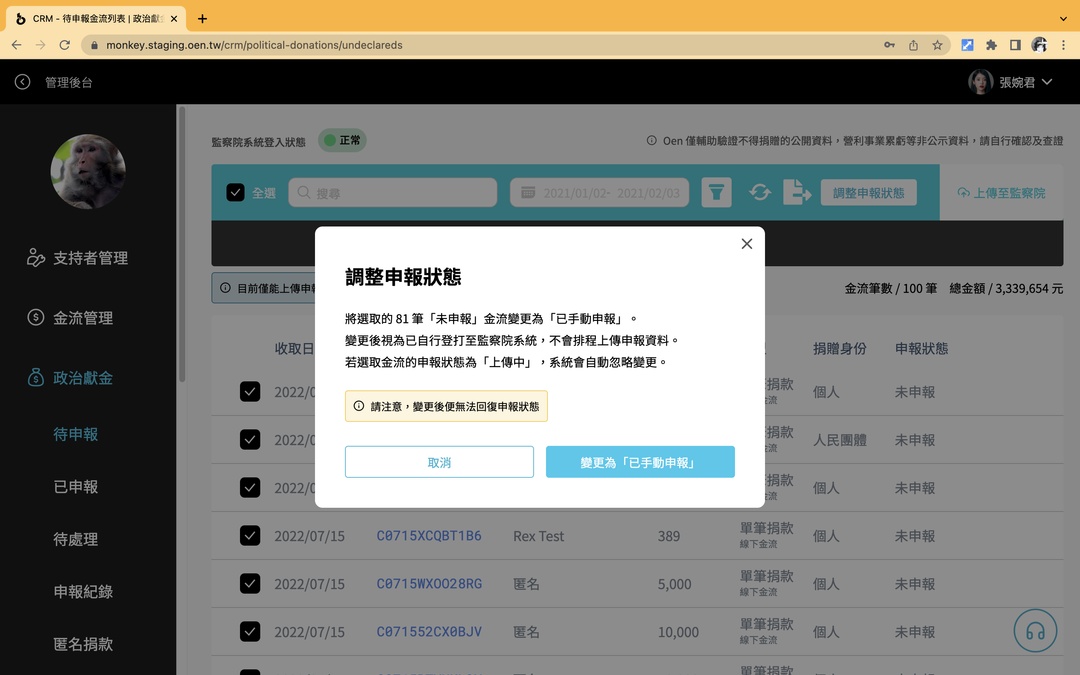Expand the 張婉君 account dropdown

tap(1045, 81)
